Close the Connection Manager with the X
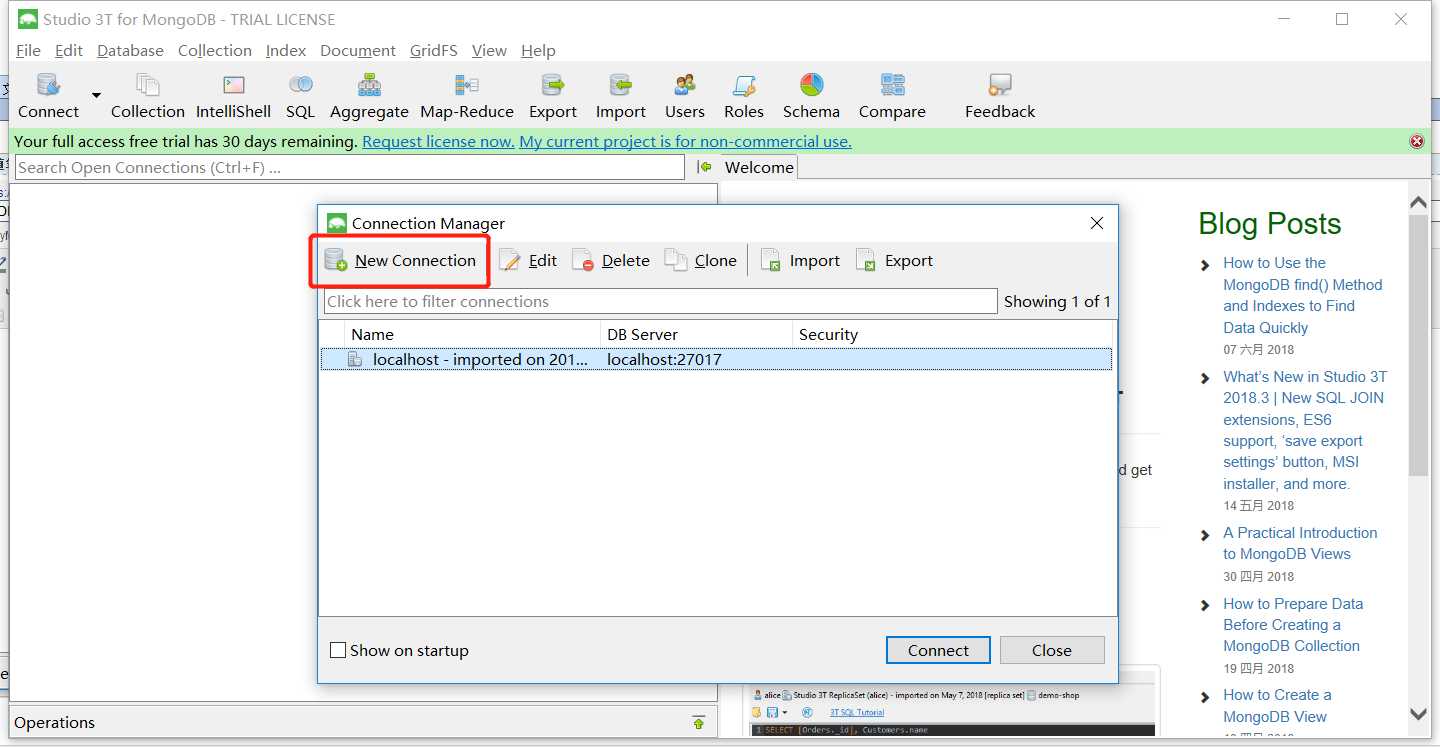Screen dimensions: 1440x747 (x=1096, y=223)
